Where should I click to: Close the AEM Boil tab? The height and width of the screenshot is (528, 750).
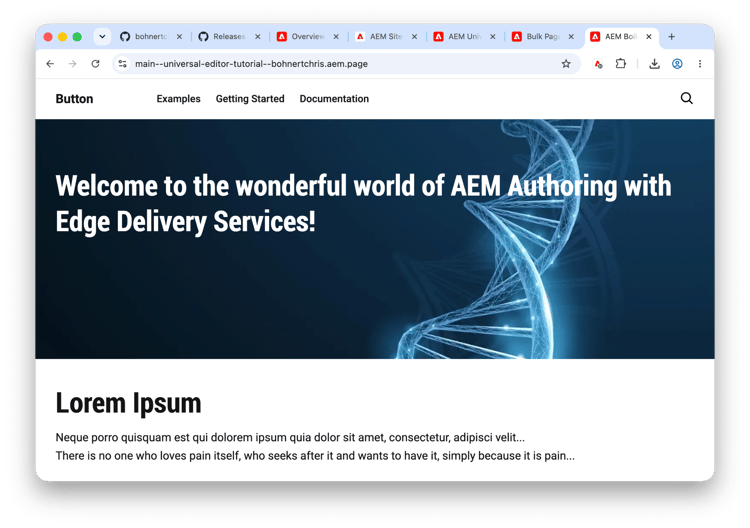[x=649, y=36]
